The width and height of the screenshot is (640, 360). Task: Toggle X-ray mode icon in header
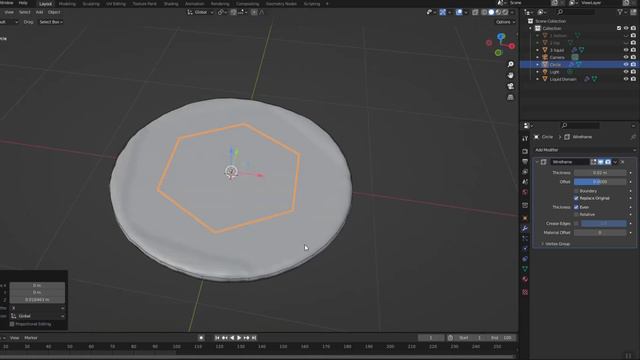point(475,12)
